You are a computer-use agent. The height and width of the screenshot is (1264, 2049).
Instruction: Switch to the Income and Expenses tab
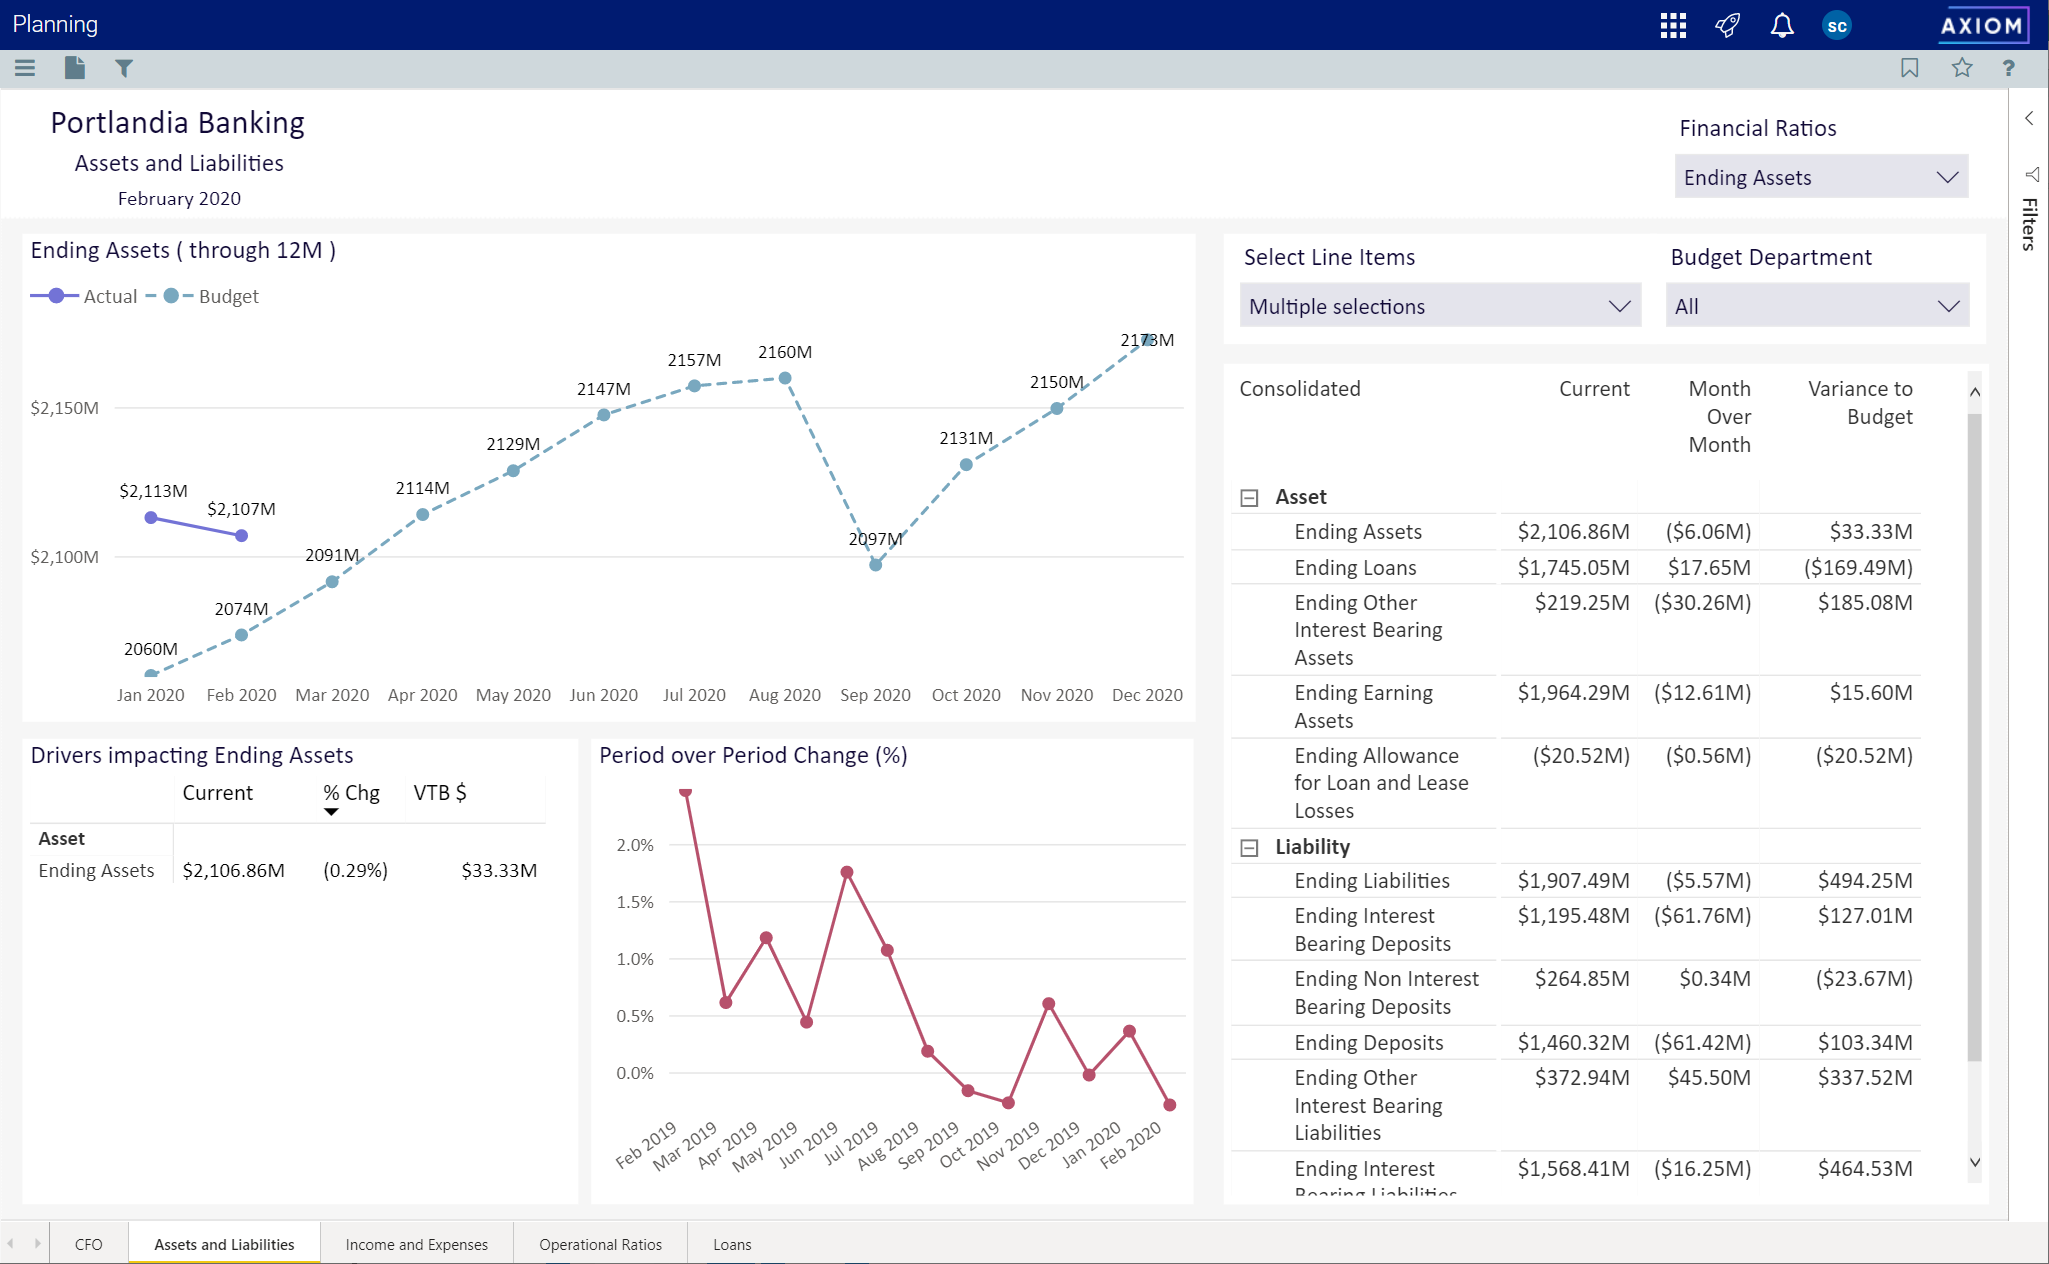pos(416,1244)
